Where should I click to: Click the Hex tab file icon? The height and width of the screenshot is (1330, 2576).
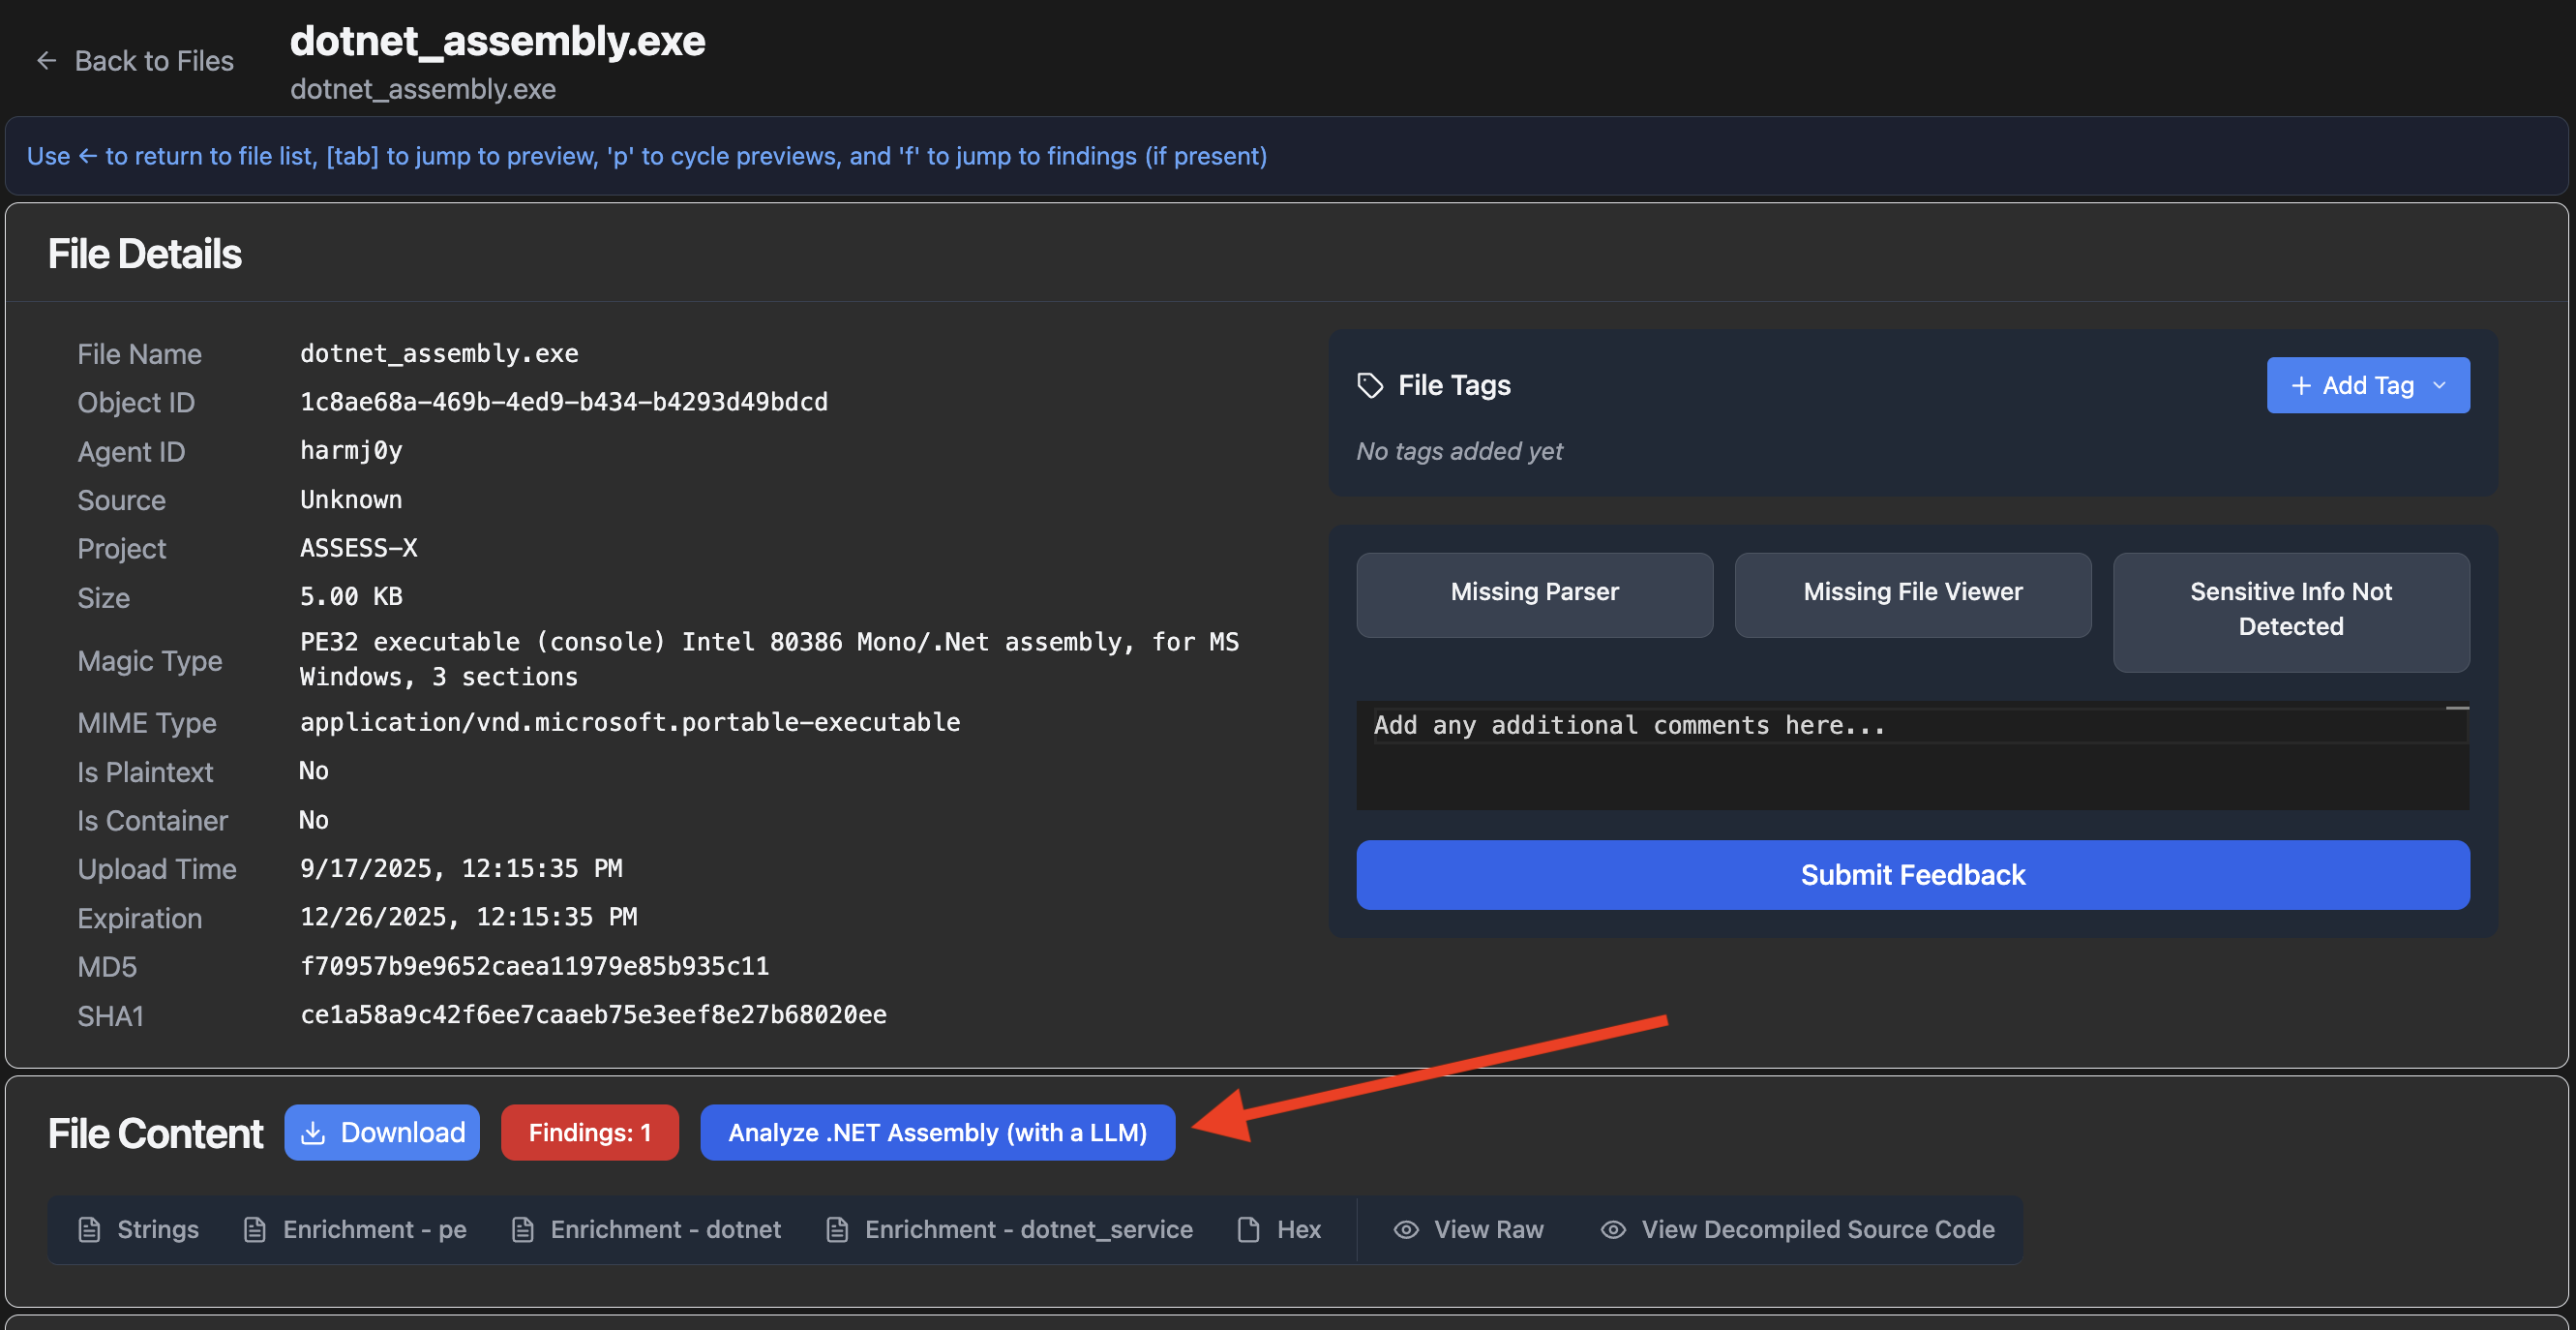1248,1229
